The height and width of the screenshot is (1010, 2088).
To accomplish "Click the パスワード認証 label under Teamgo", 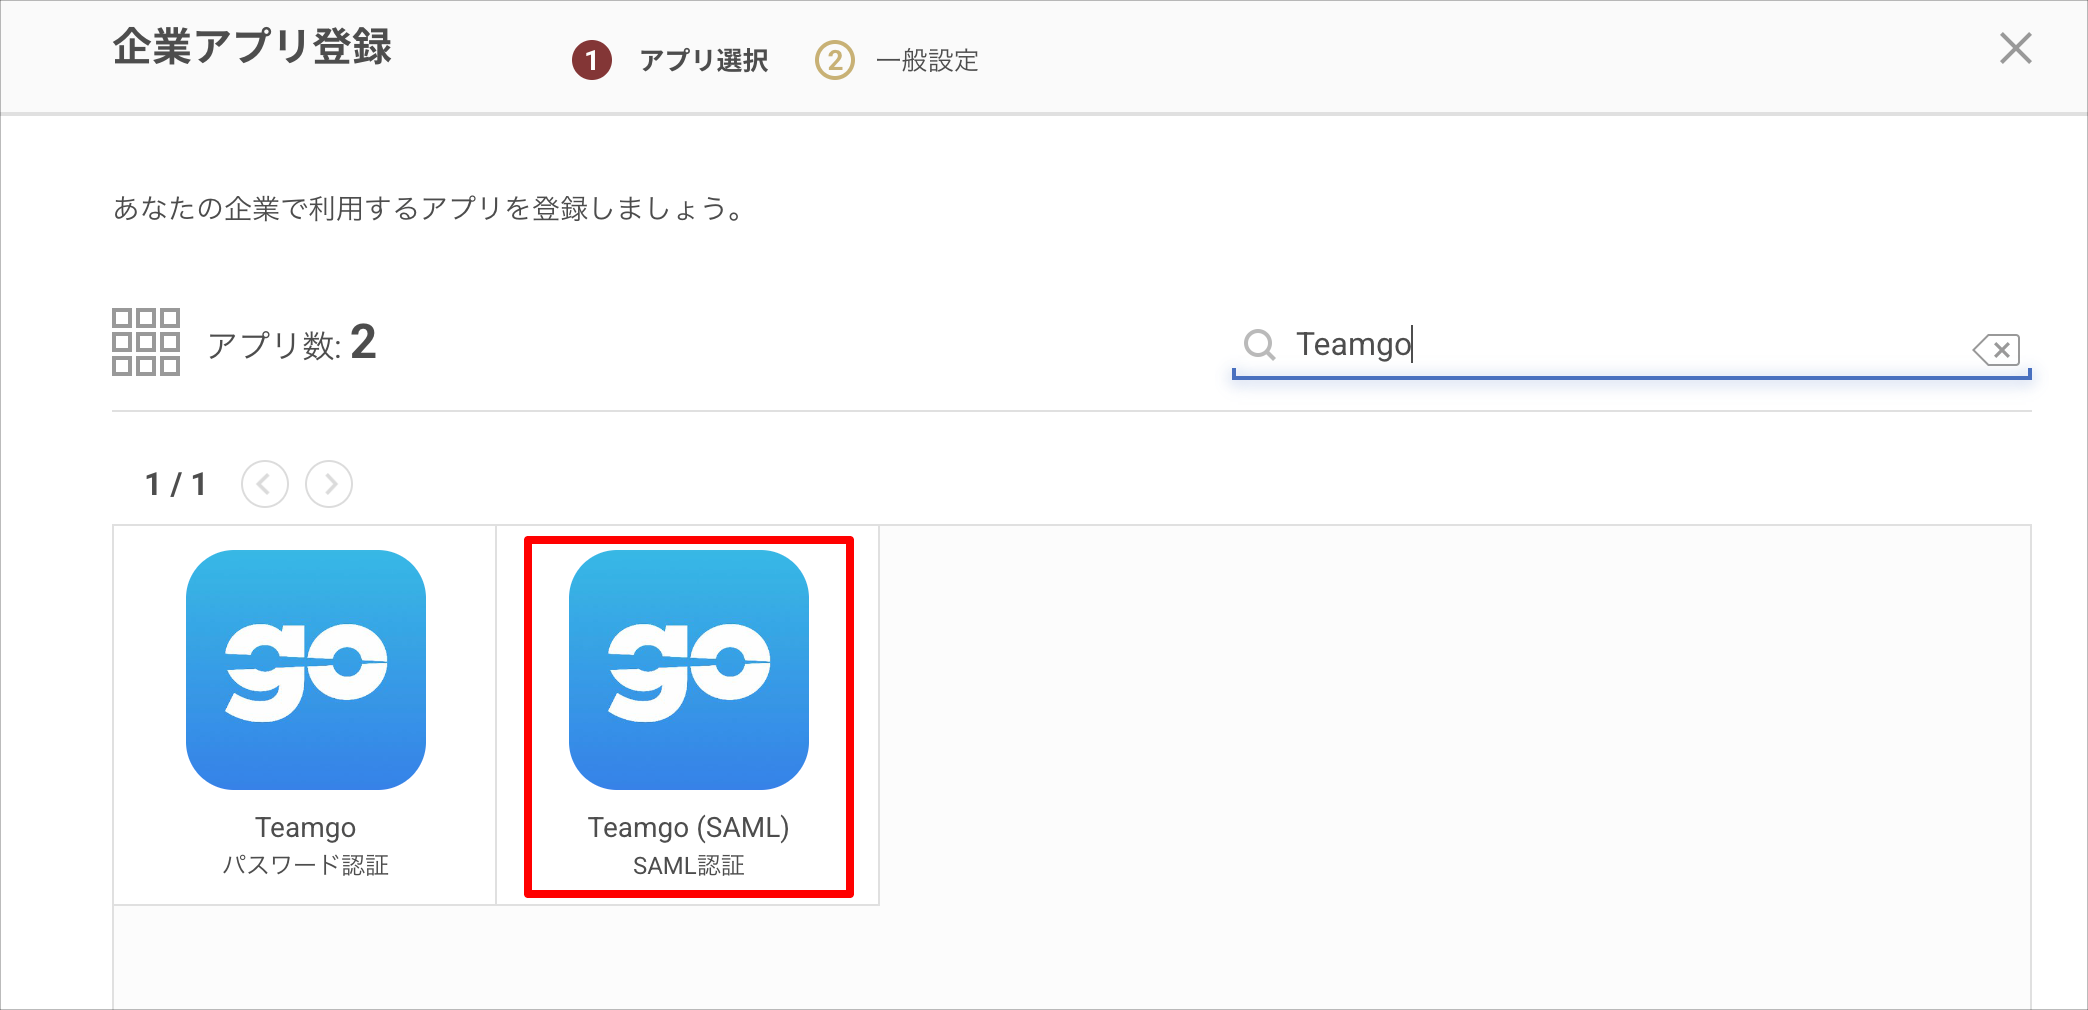I will coord(306,865).
